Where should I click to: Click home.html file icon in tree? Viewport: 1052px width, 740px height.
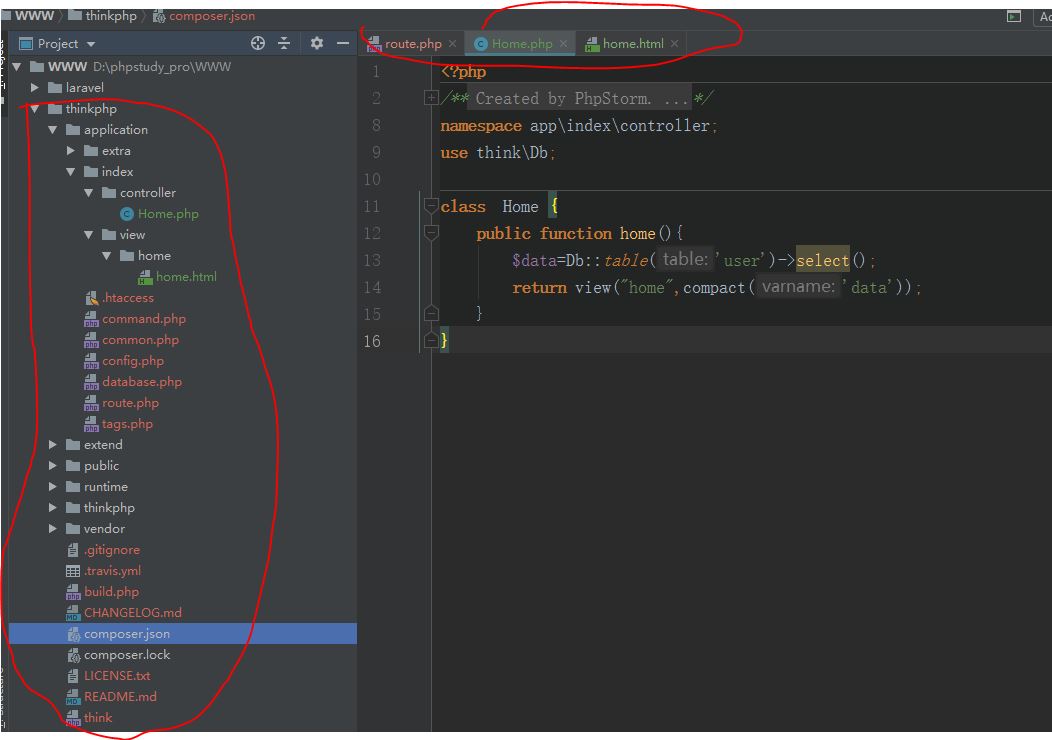point(145,277)
